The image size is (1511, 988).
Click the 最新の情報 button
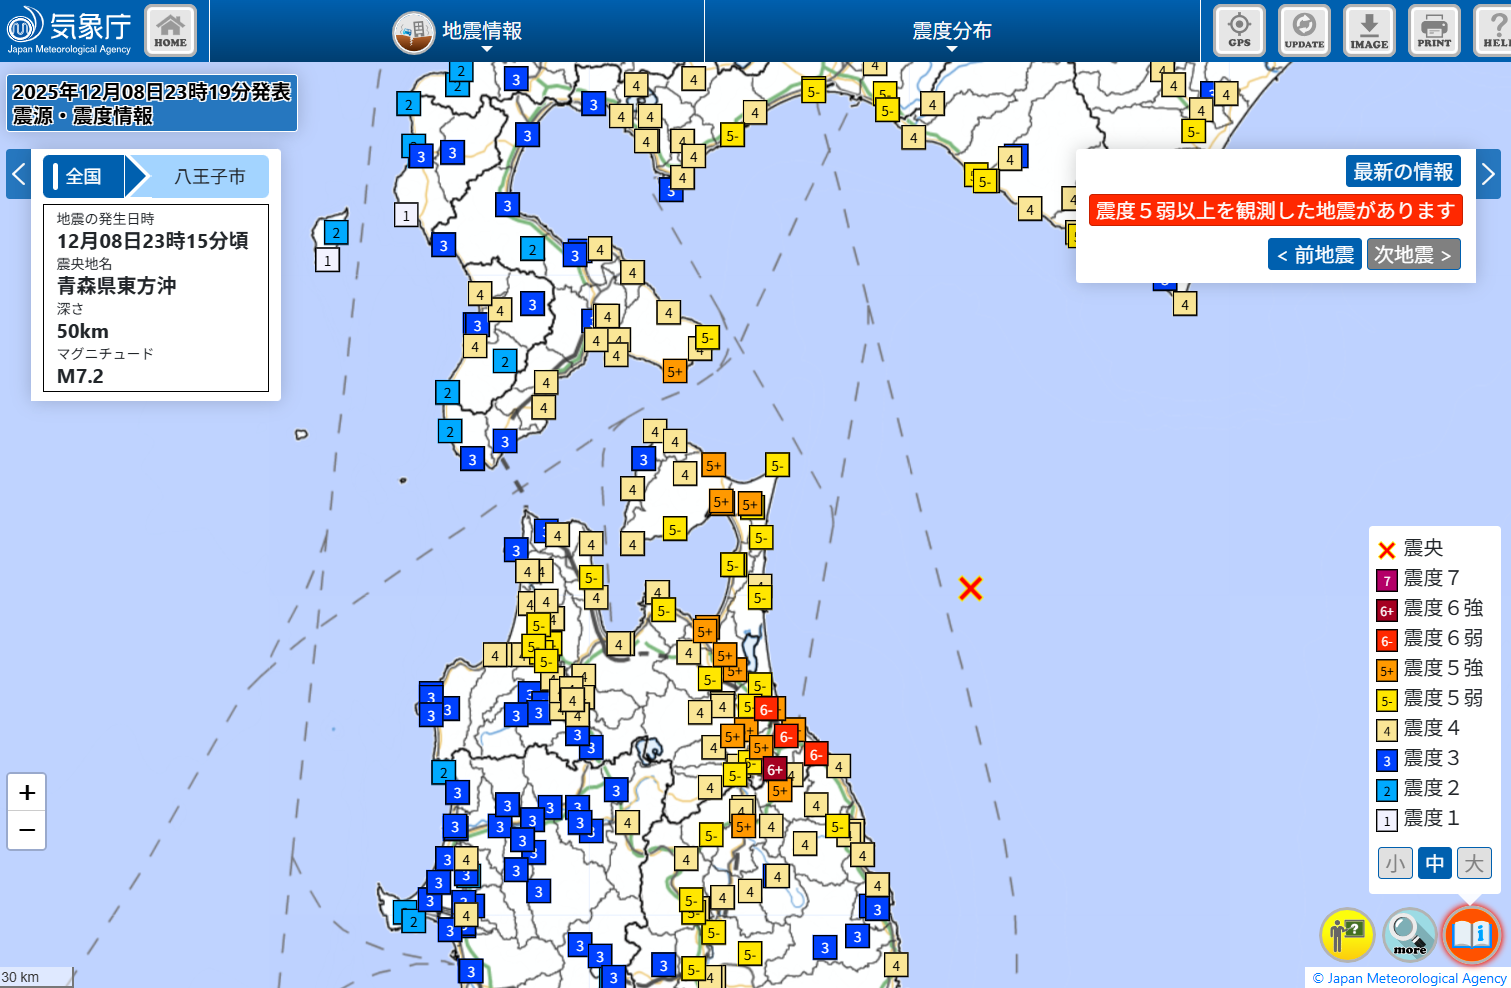1402,172
